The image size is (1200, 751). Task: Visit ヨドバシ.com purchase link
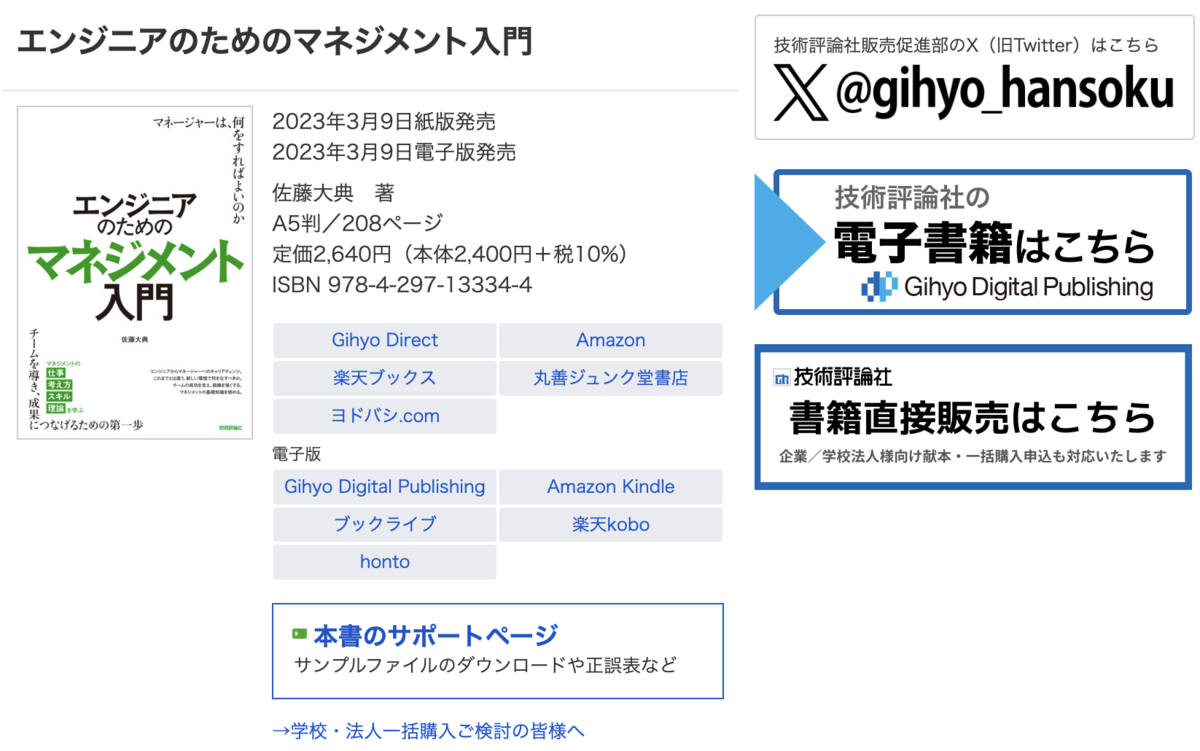coord(385,416)
